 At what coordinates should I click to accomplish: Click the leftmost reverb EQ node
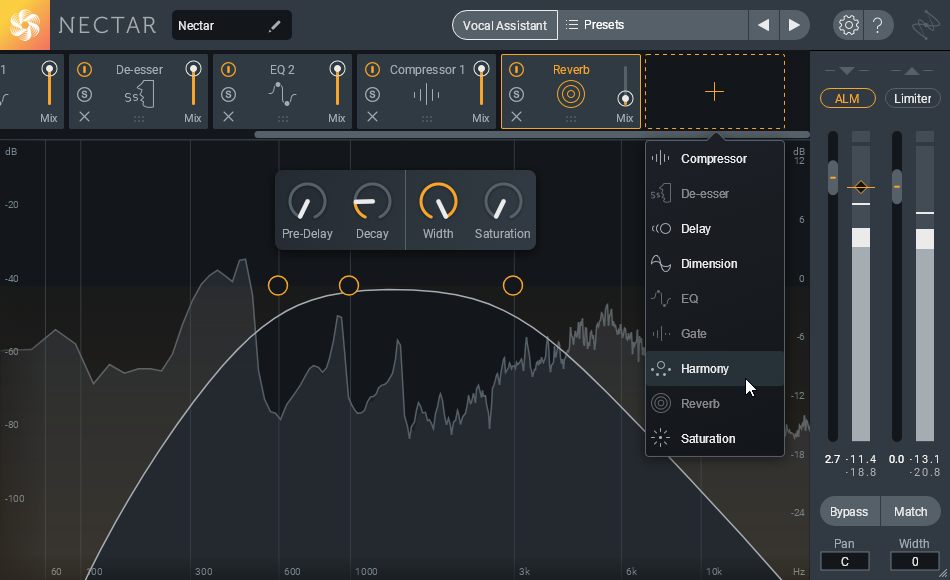[278, 285]
